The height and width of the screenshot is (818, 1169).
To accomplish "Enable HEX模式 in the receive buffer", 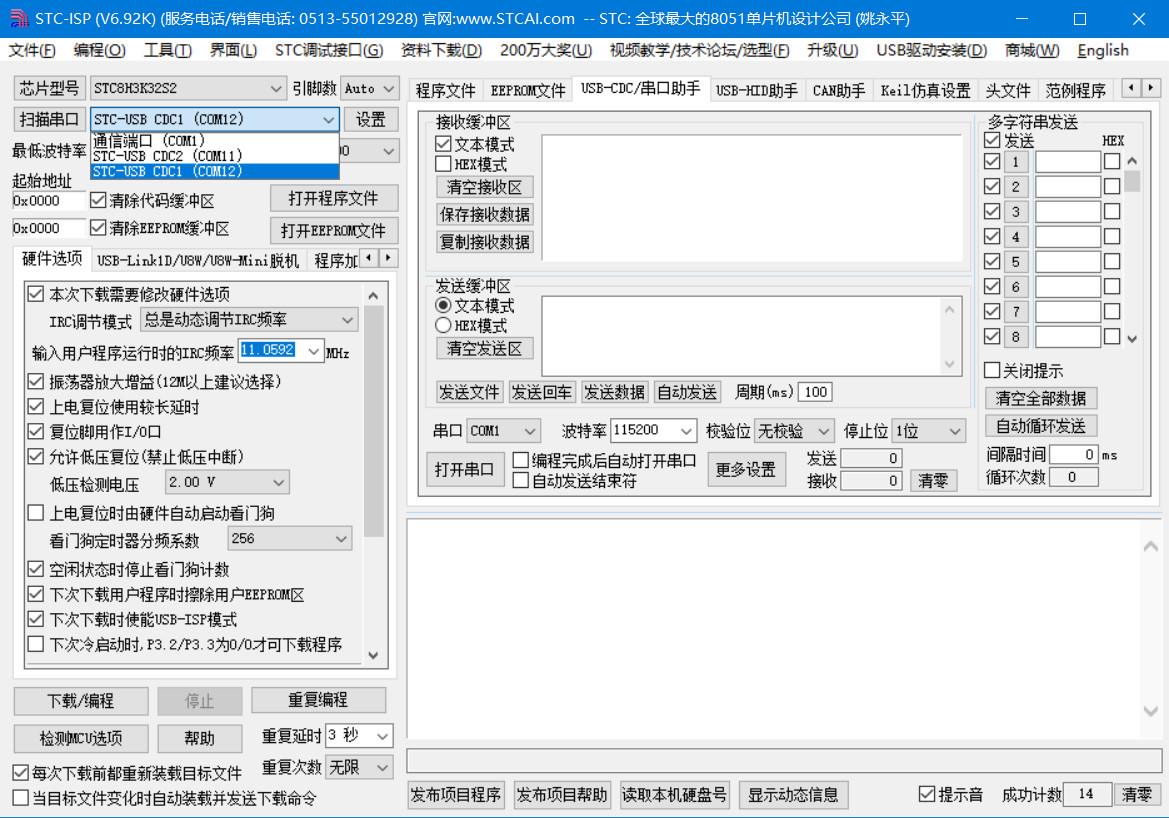I will tap(444, 164).
